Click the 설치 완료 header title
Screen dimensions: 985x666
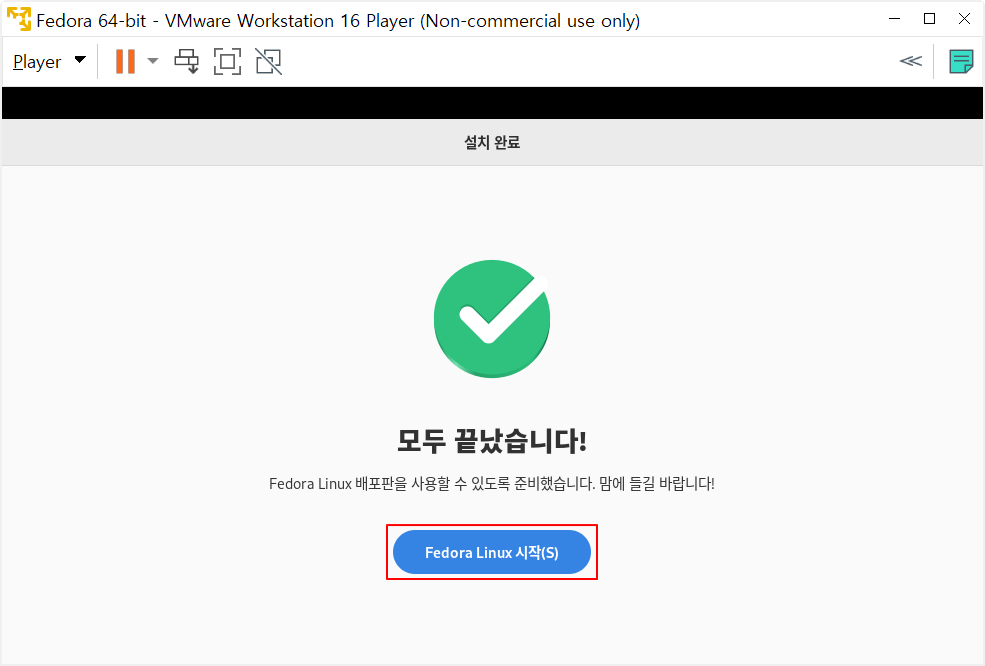pyautogui.click(x=492, y=143)
